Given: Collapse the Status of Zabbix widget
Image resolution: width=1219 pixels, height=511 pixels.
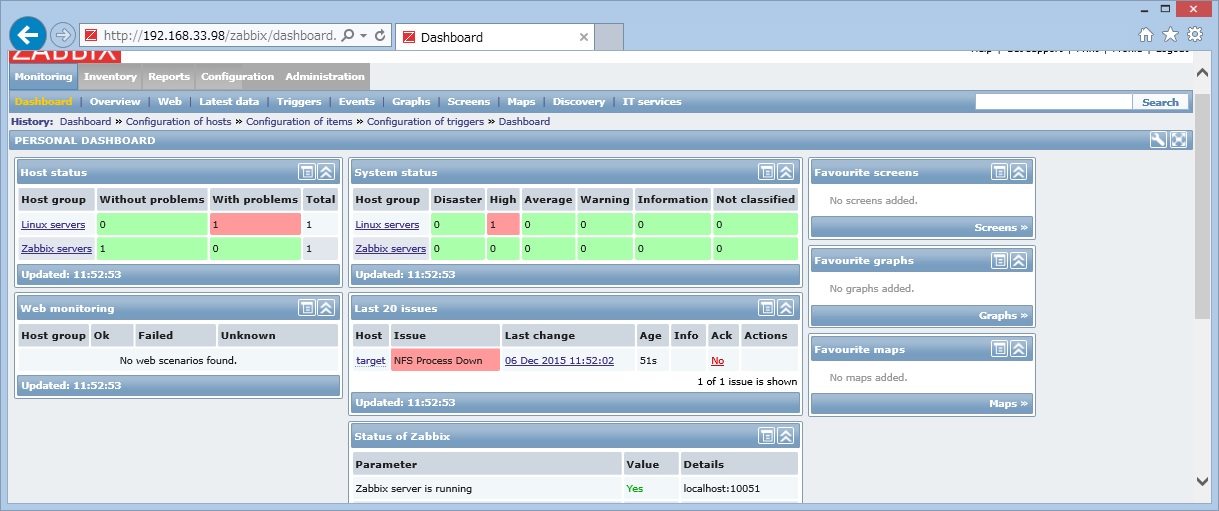Looking at the screenshot, I should click(x=786, y=436).
